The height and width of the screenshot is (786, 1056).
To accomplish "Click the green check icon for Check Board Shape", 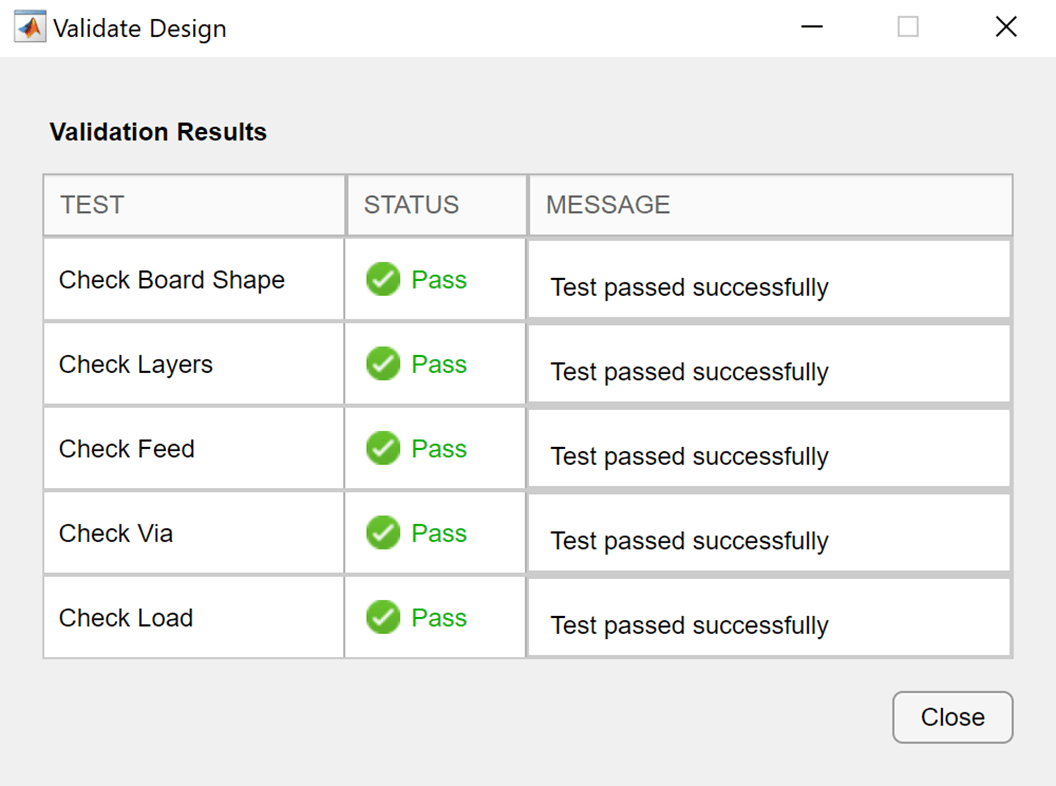I will (x=383, y=279).
